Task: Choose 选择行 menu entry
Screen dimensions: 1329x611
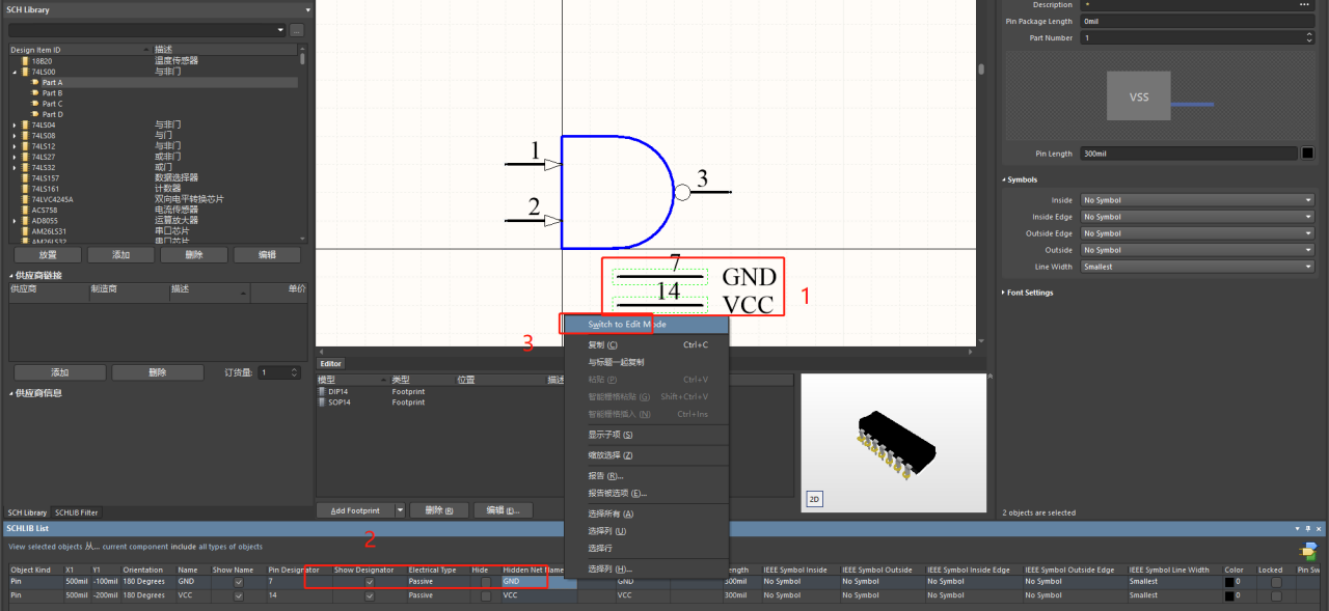Action: coord(646,548)
